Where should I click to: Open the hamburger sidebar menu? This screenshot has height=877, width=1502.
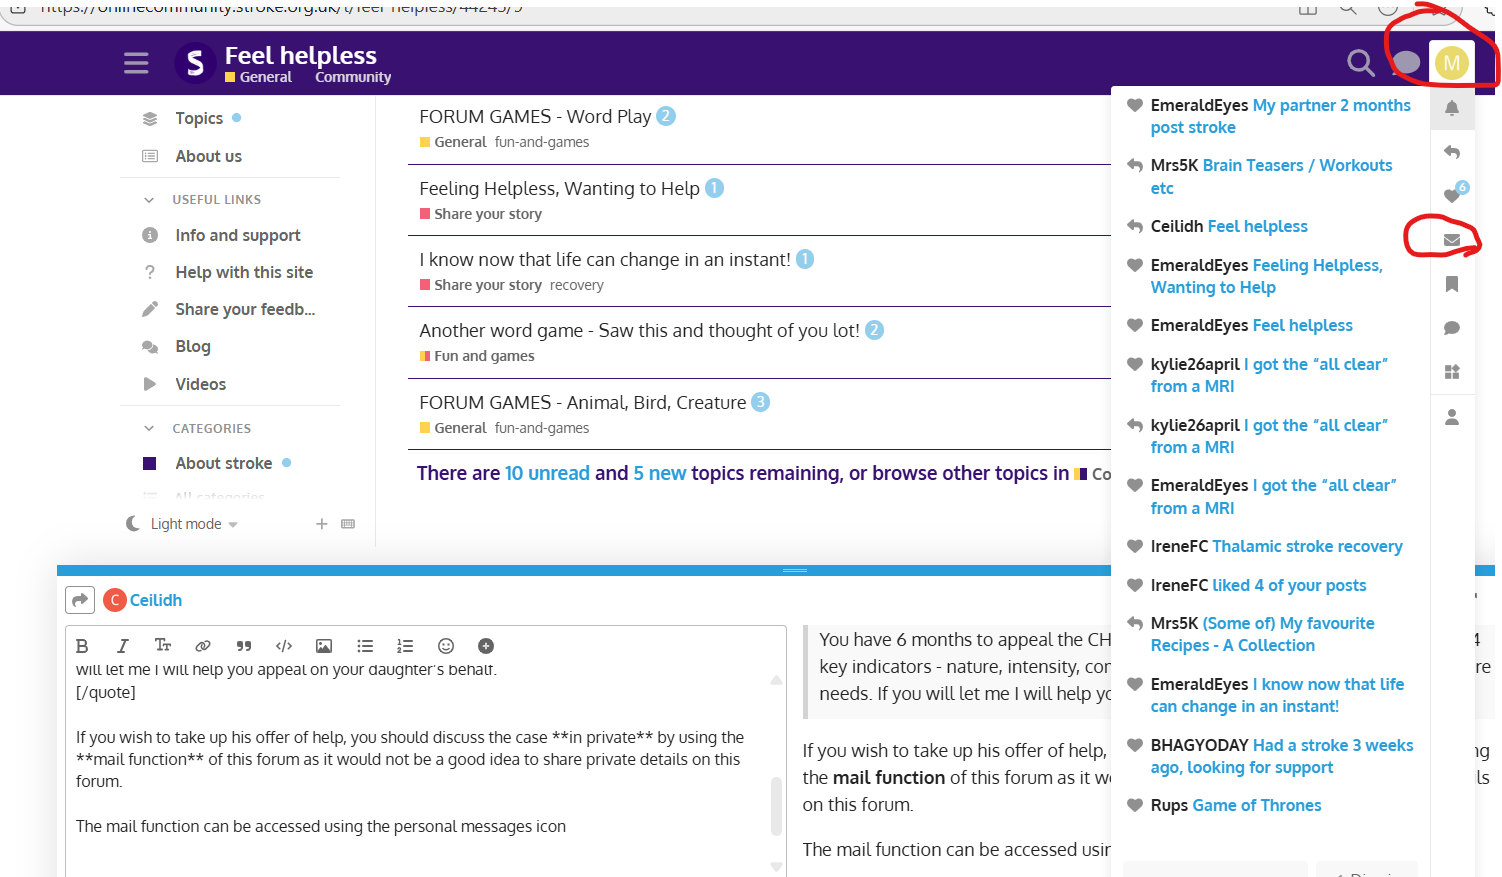pyautogui.click(x=136, y=64)
